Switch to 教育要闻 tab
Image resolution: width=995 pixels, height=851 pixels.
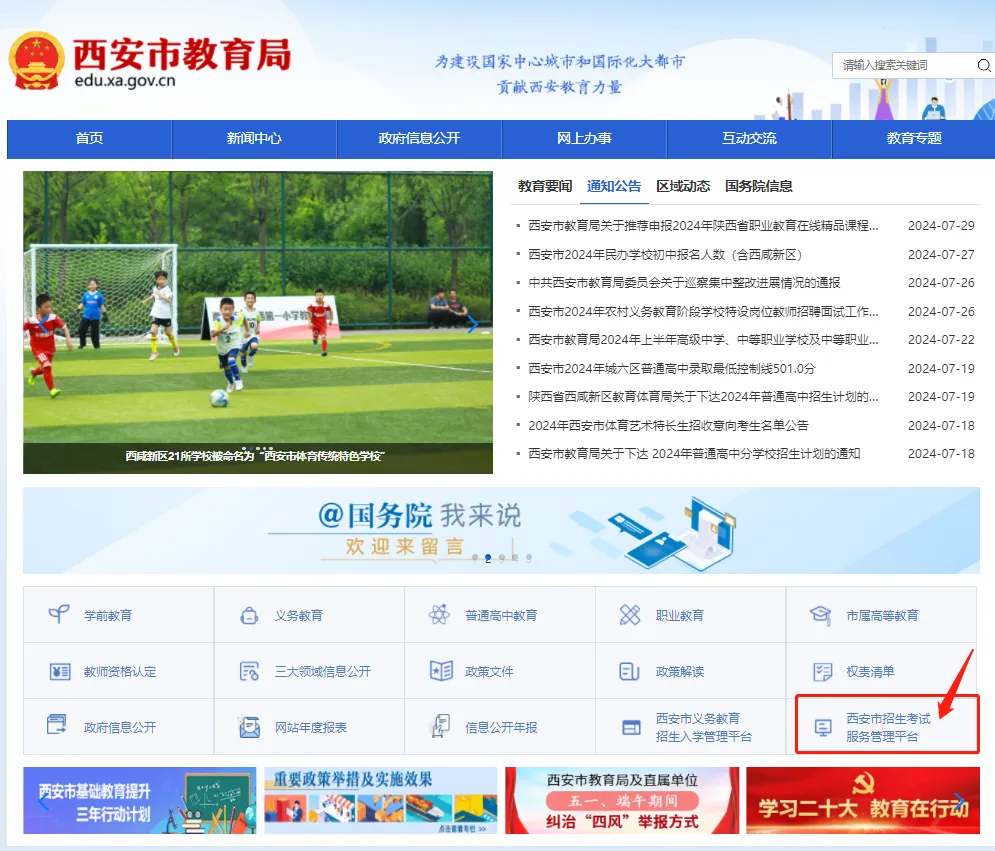pyautogui.click(x=545, y=186)
